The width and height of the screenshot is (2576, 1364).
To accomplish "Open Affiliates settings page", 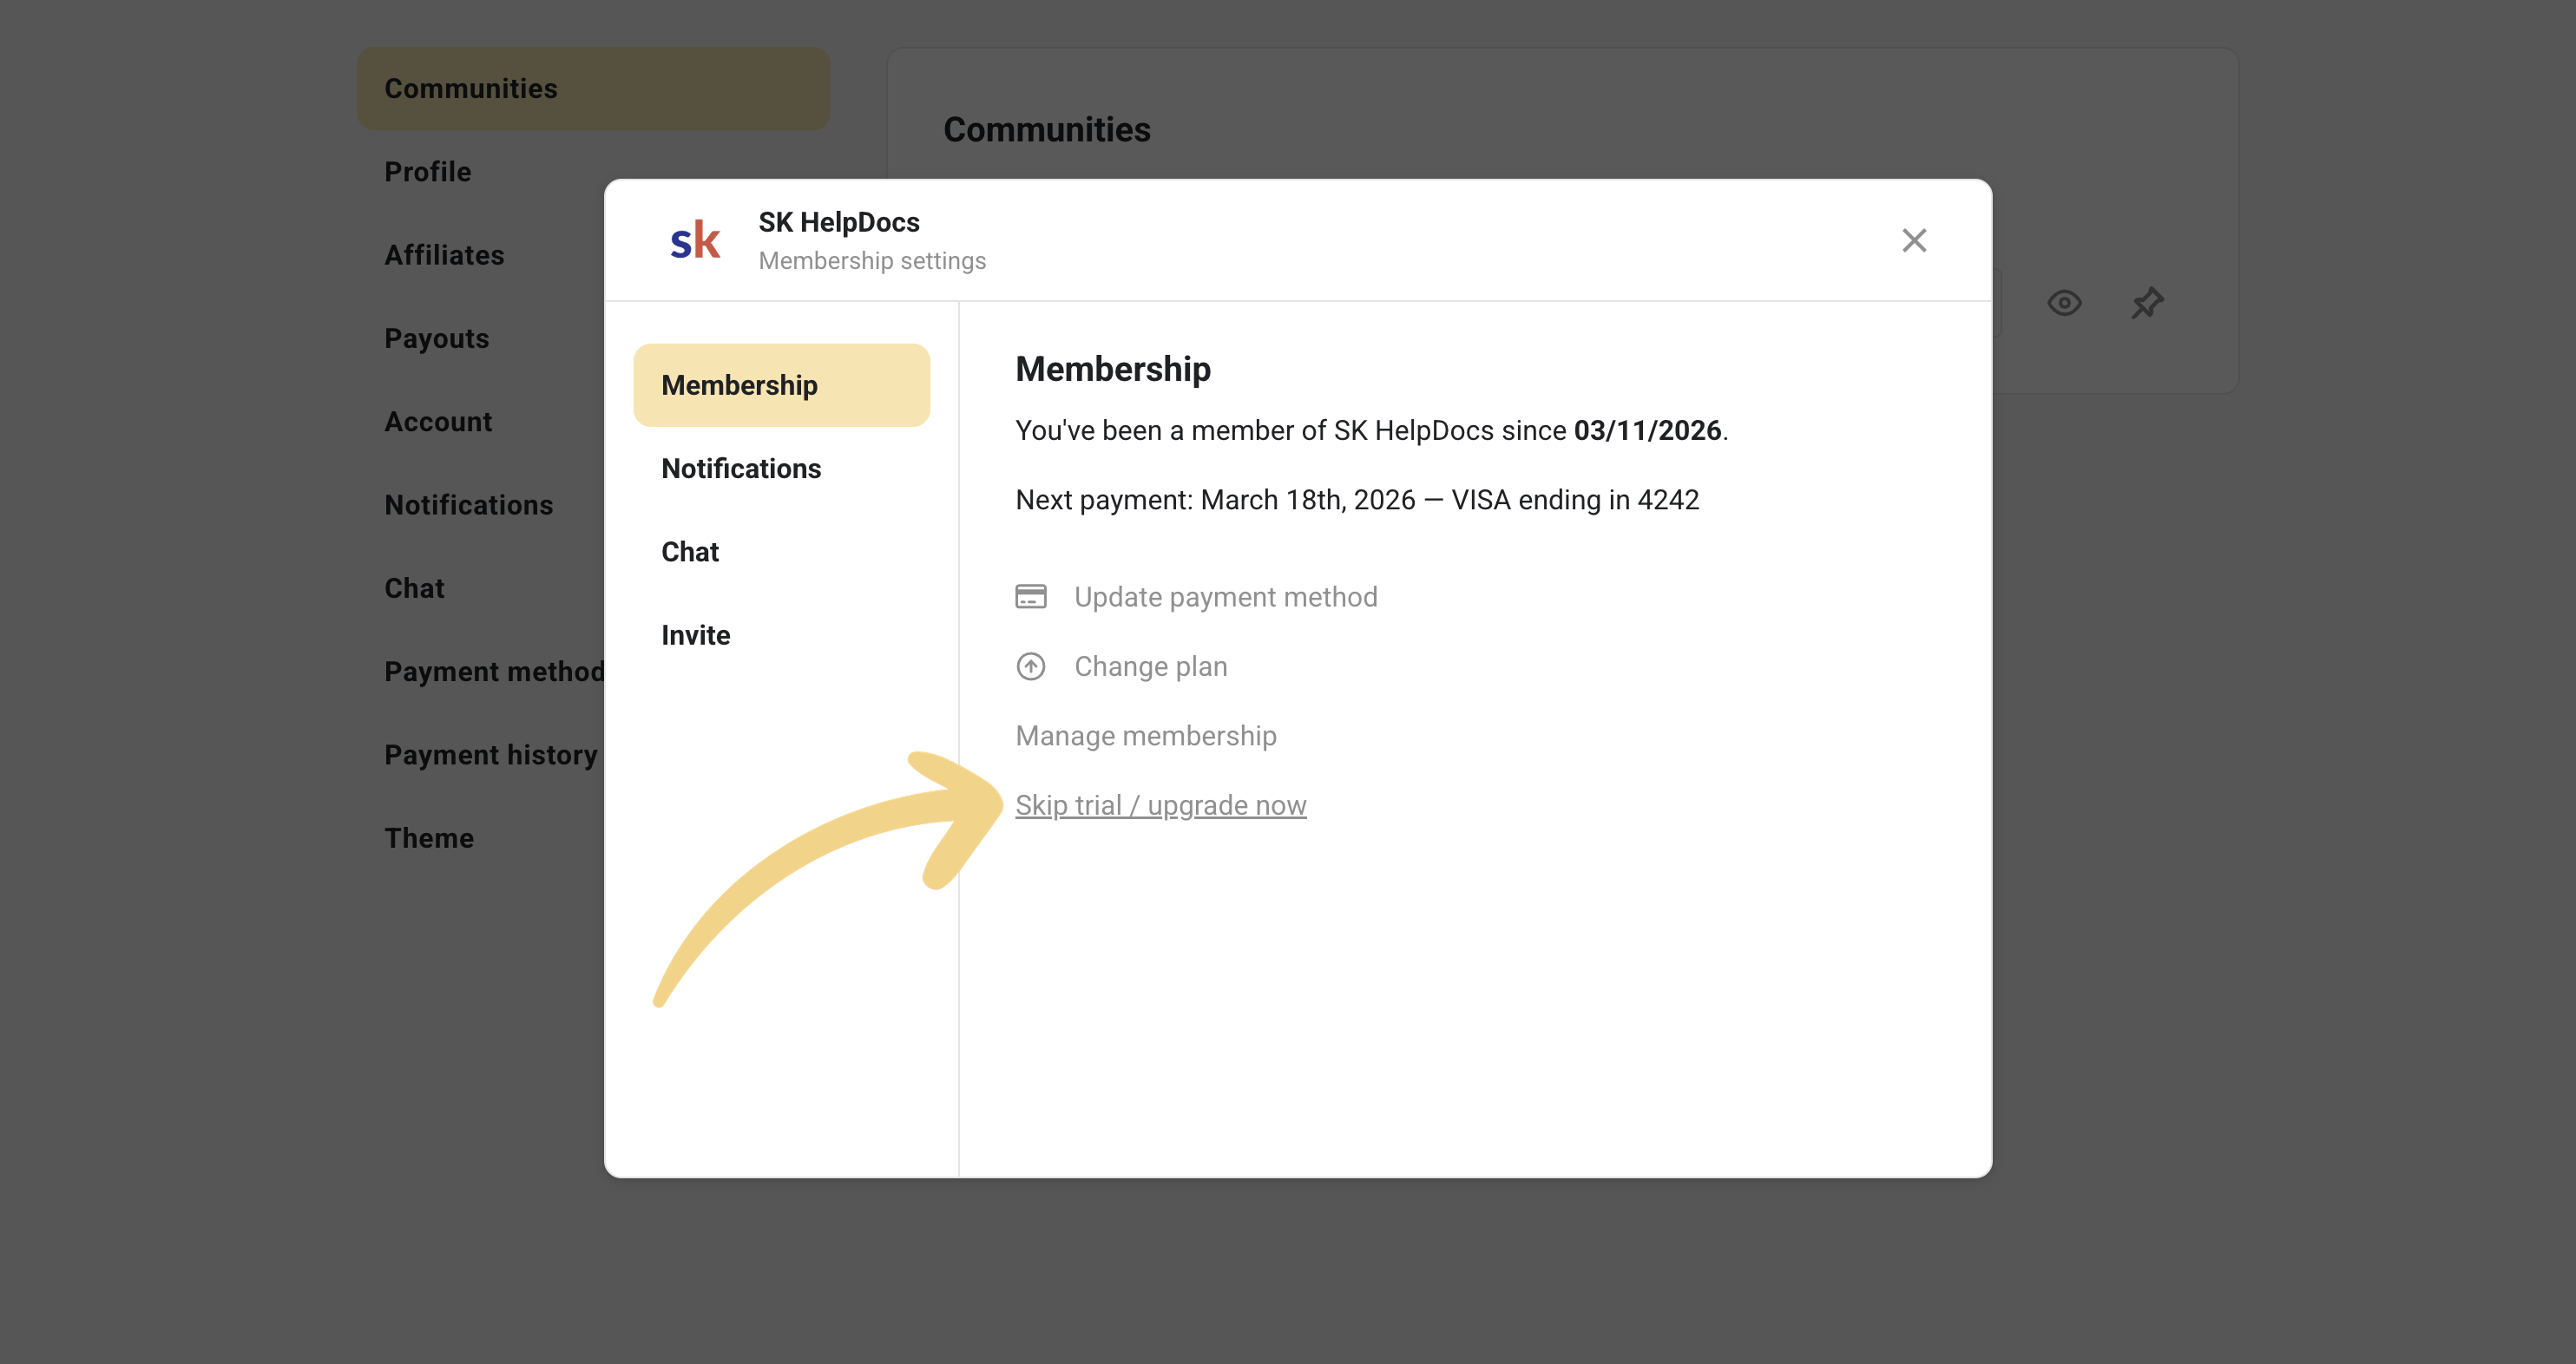I will click(x=444, y=255).
